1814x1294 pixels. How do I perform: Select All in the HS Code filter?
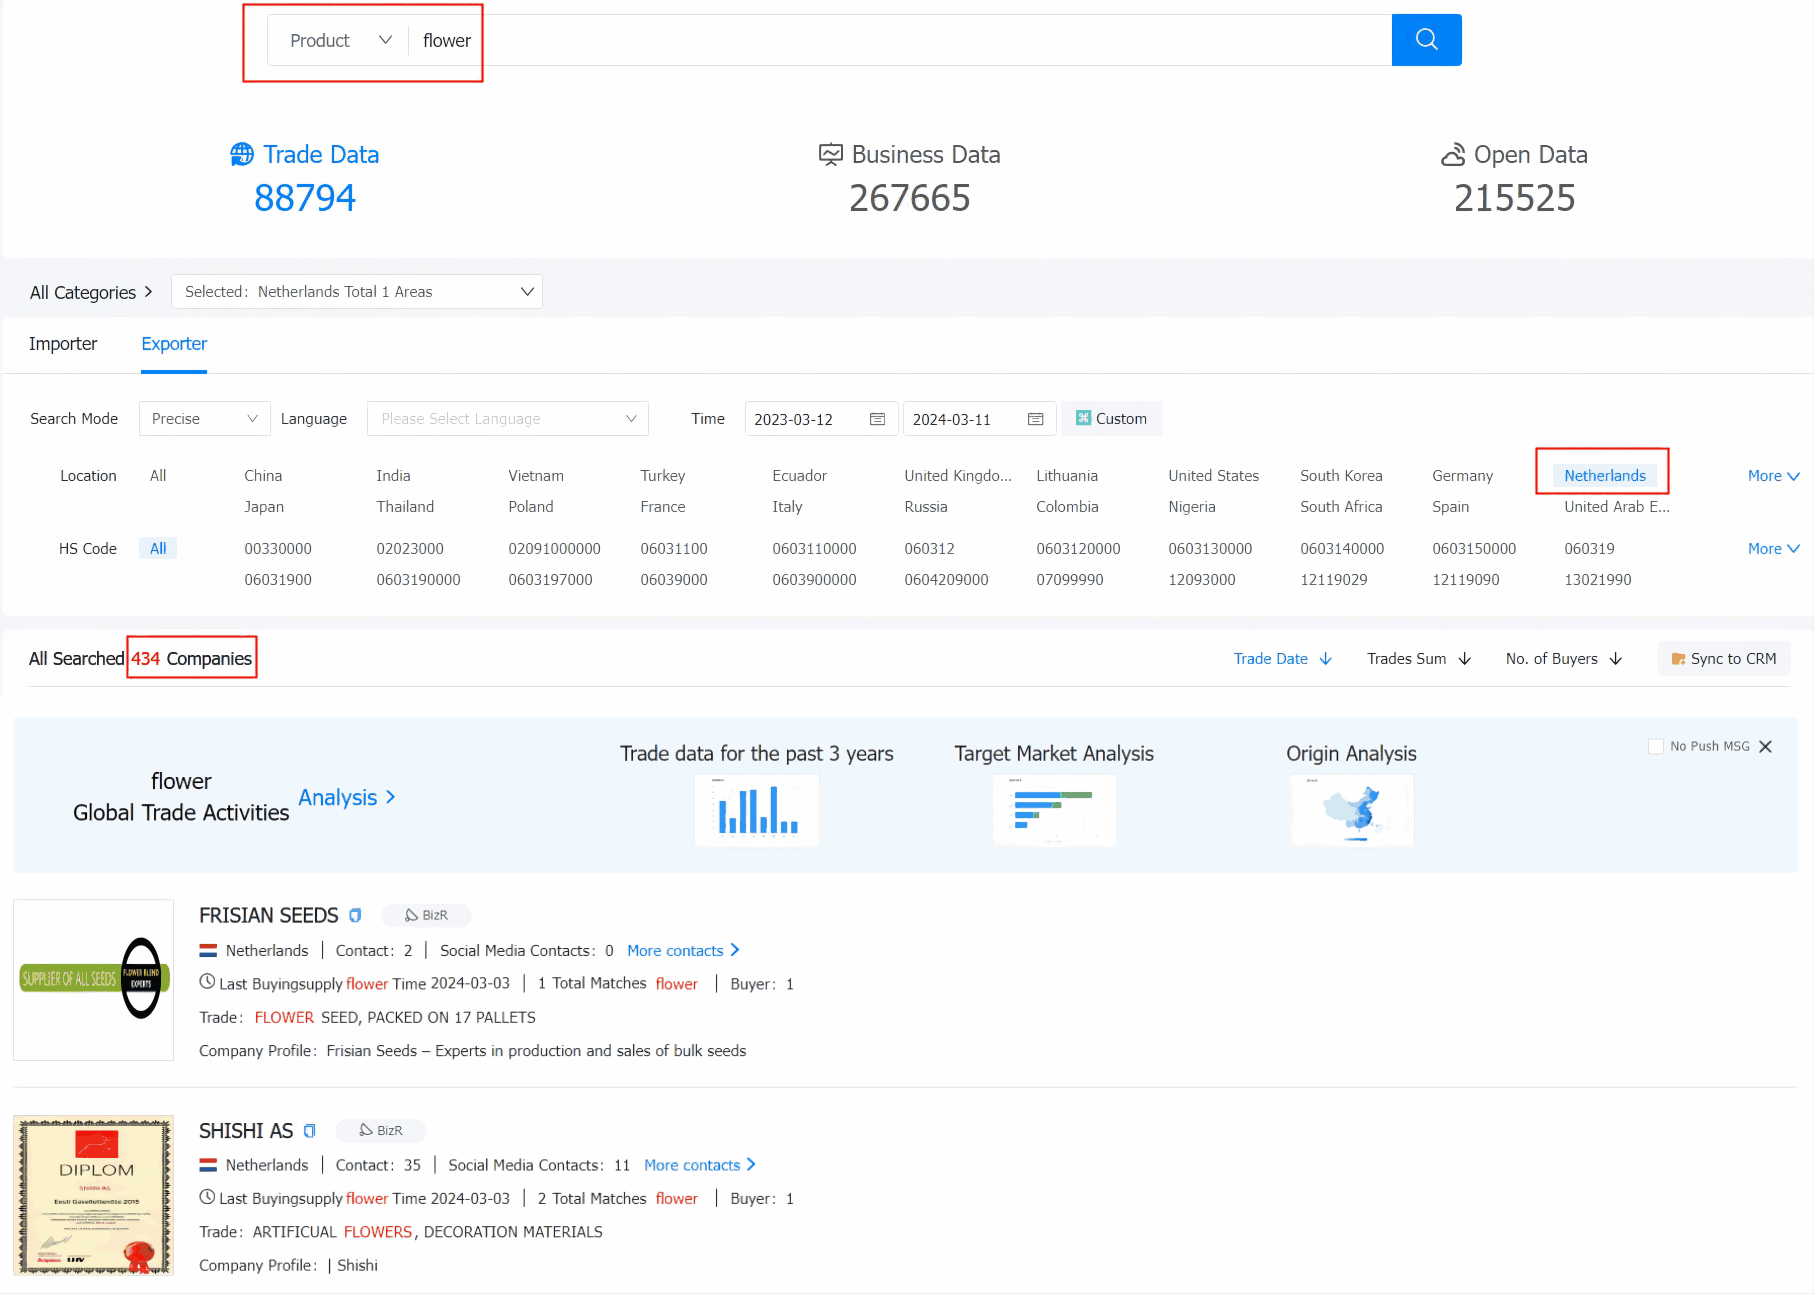pyautogui.click(x=158, y=549)
